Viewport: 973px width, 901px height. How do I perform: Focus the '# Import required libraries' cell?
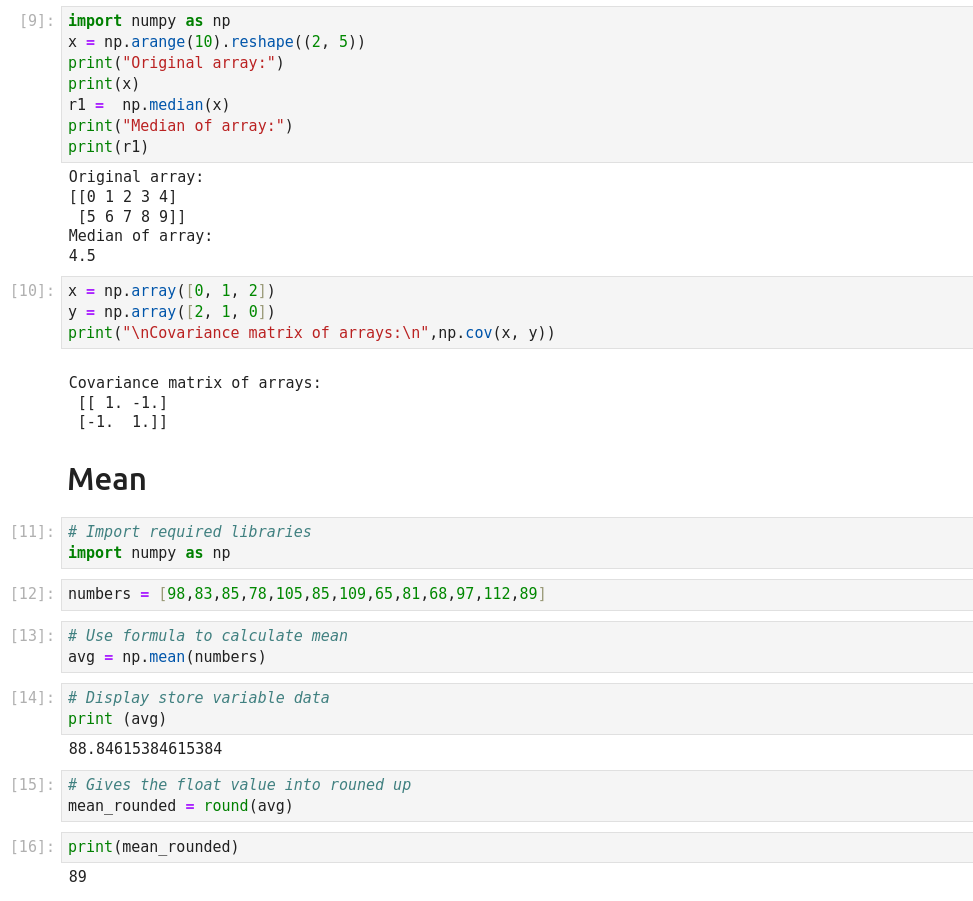point(500,542)
